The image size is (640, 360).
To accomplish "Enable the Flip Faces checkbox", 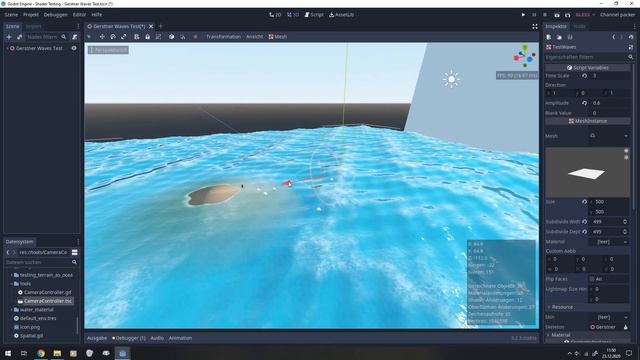I will pos(592,279).
